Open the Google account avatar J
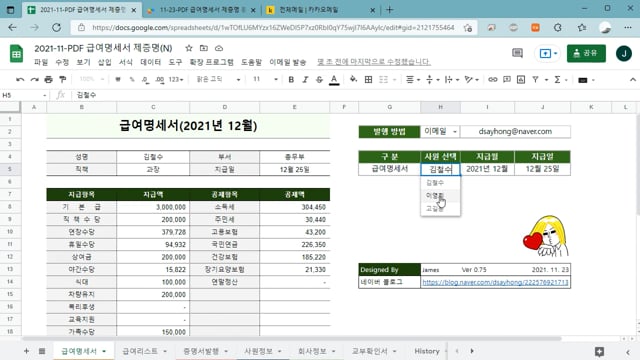 click(x=624, y=53)
